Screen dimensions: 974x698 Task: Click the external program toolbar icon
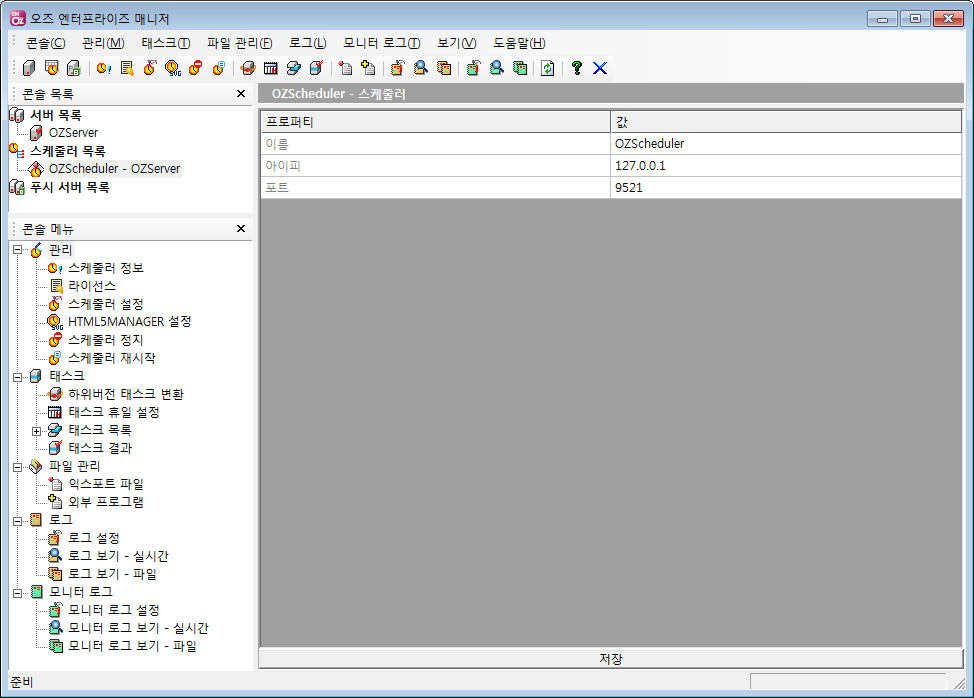(x=368, y=68)
